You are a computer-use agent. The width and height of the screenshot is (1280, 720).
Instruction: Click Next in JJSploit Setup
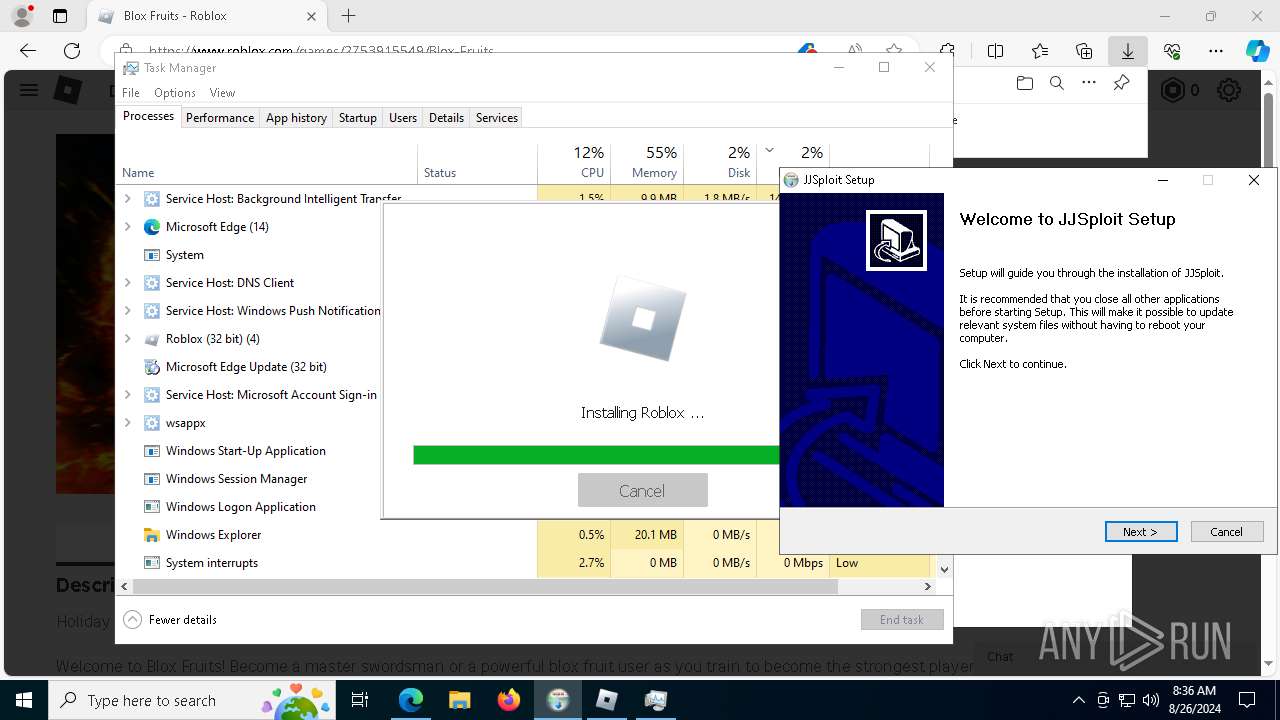pyautogui.click(x=1141, y=532)
